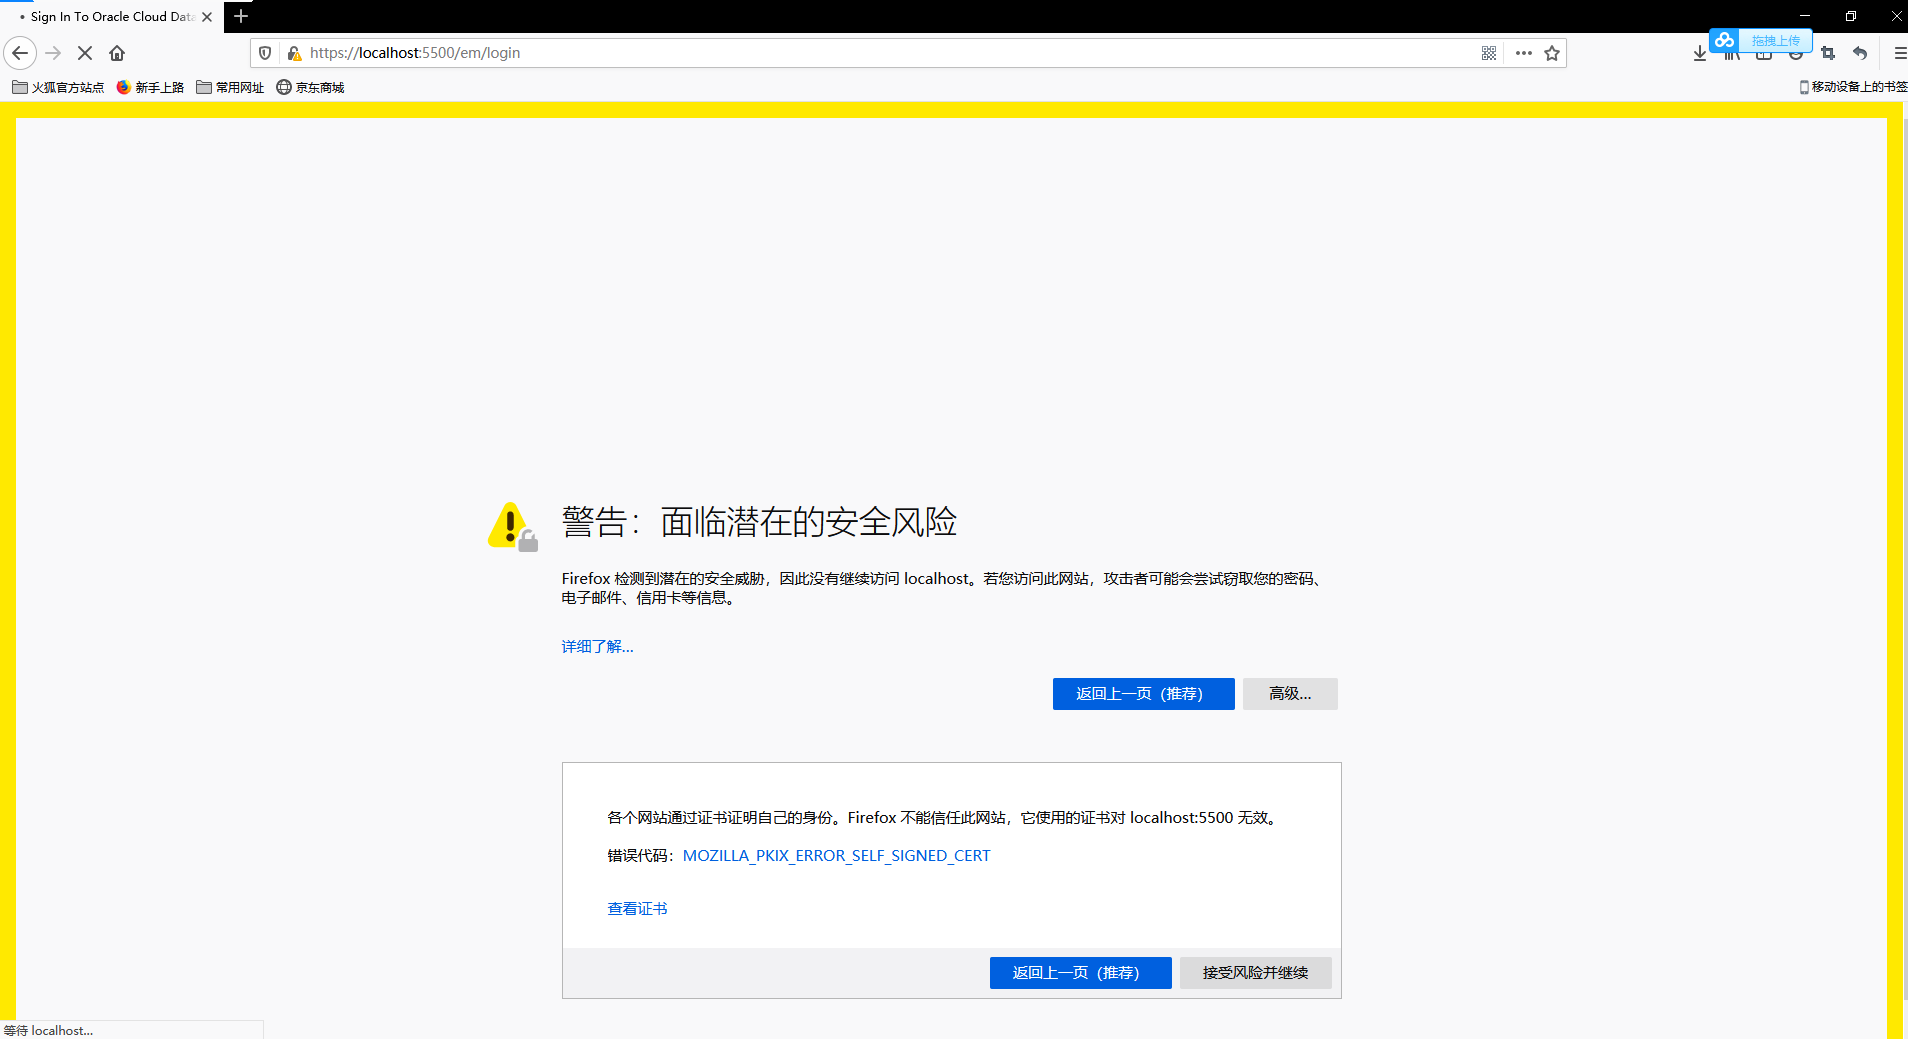Open 京东商城 bookmark
This screenshot has width=1908, height=1039.
[310, 87]
